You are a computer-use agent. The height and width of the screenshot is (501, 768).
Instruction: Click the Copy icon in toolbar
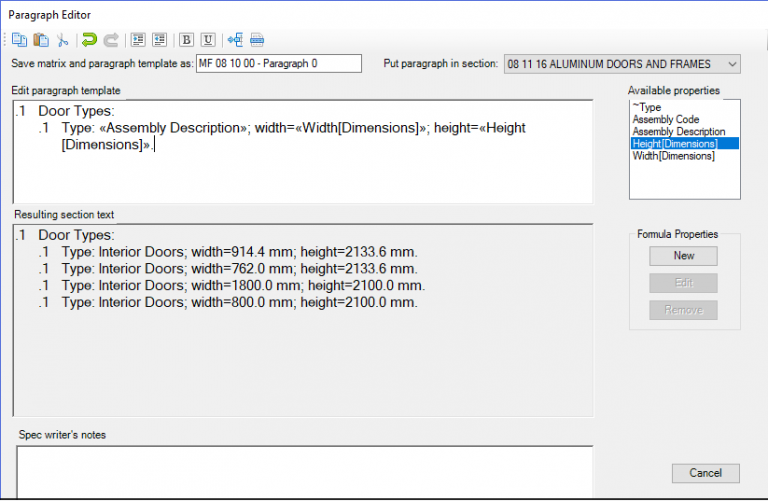coord(19,40)
